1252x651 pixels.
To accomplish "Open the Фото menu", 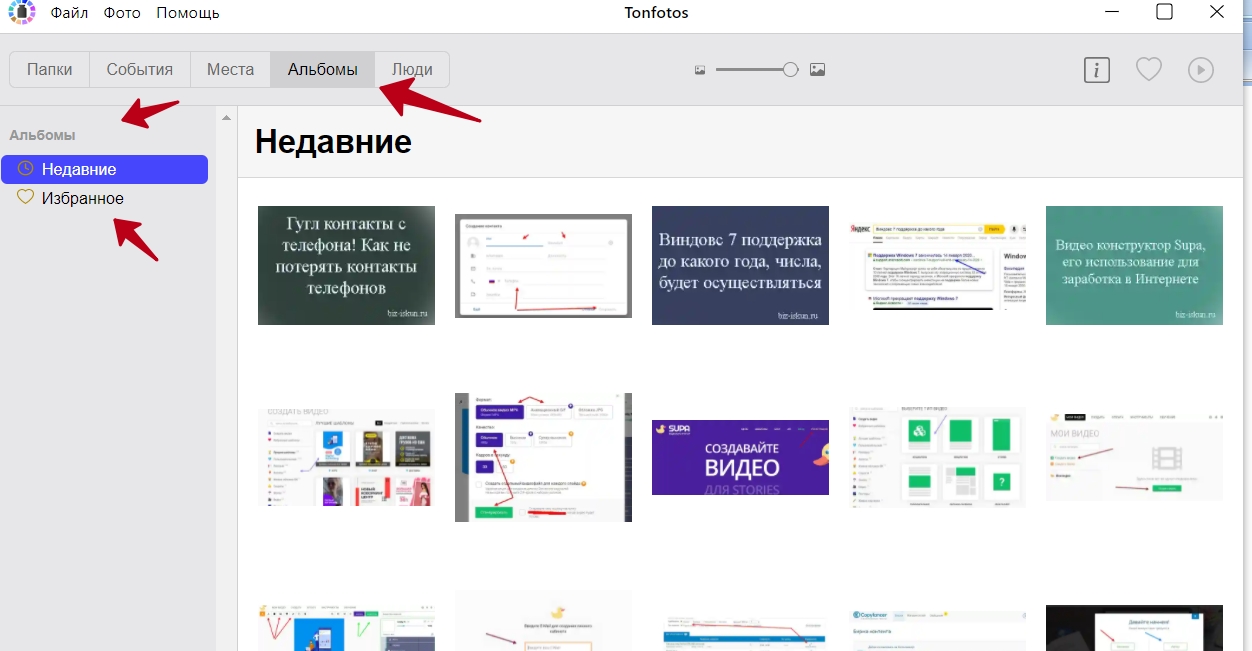I will pyautogui.click(x=121, y=13).
